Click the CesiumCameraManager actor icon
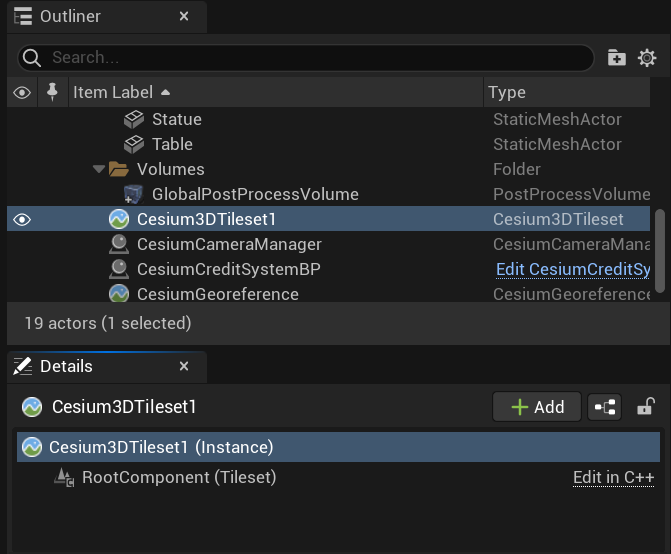 (x=119, y=244)
